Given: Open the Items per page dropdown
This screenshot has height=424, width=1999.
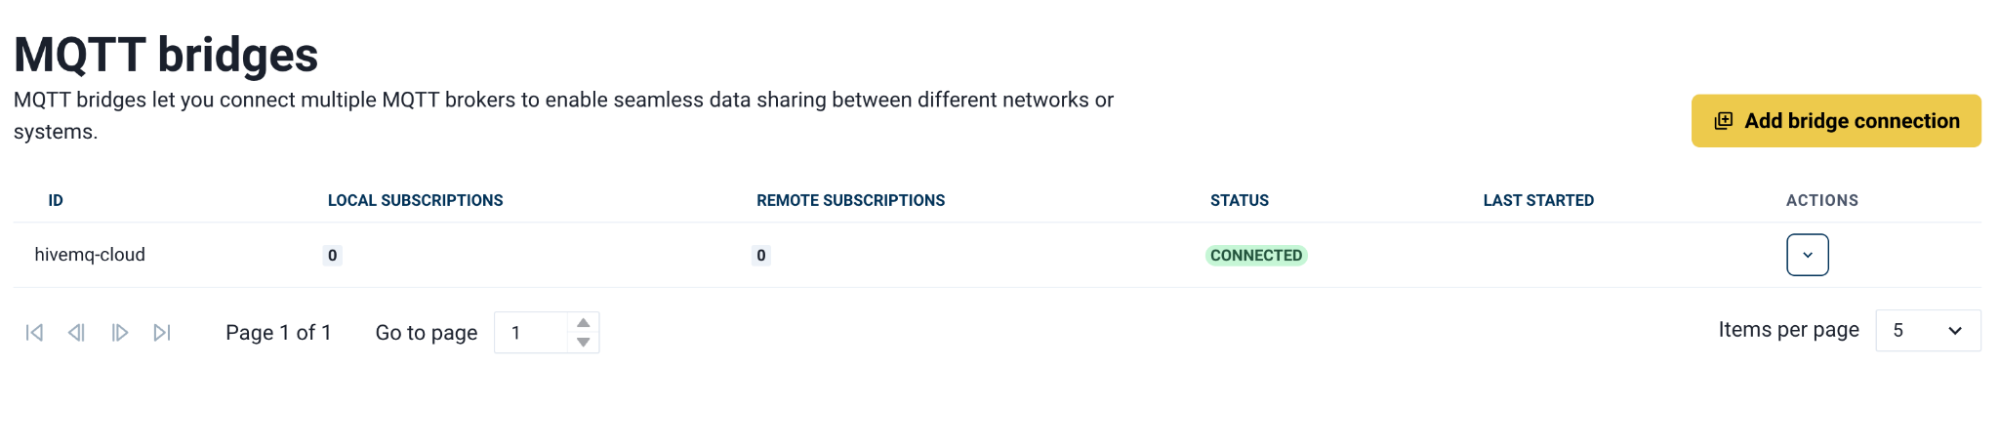Looking at the screenshot, I should 1927,331.
